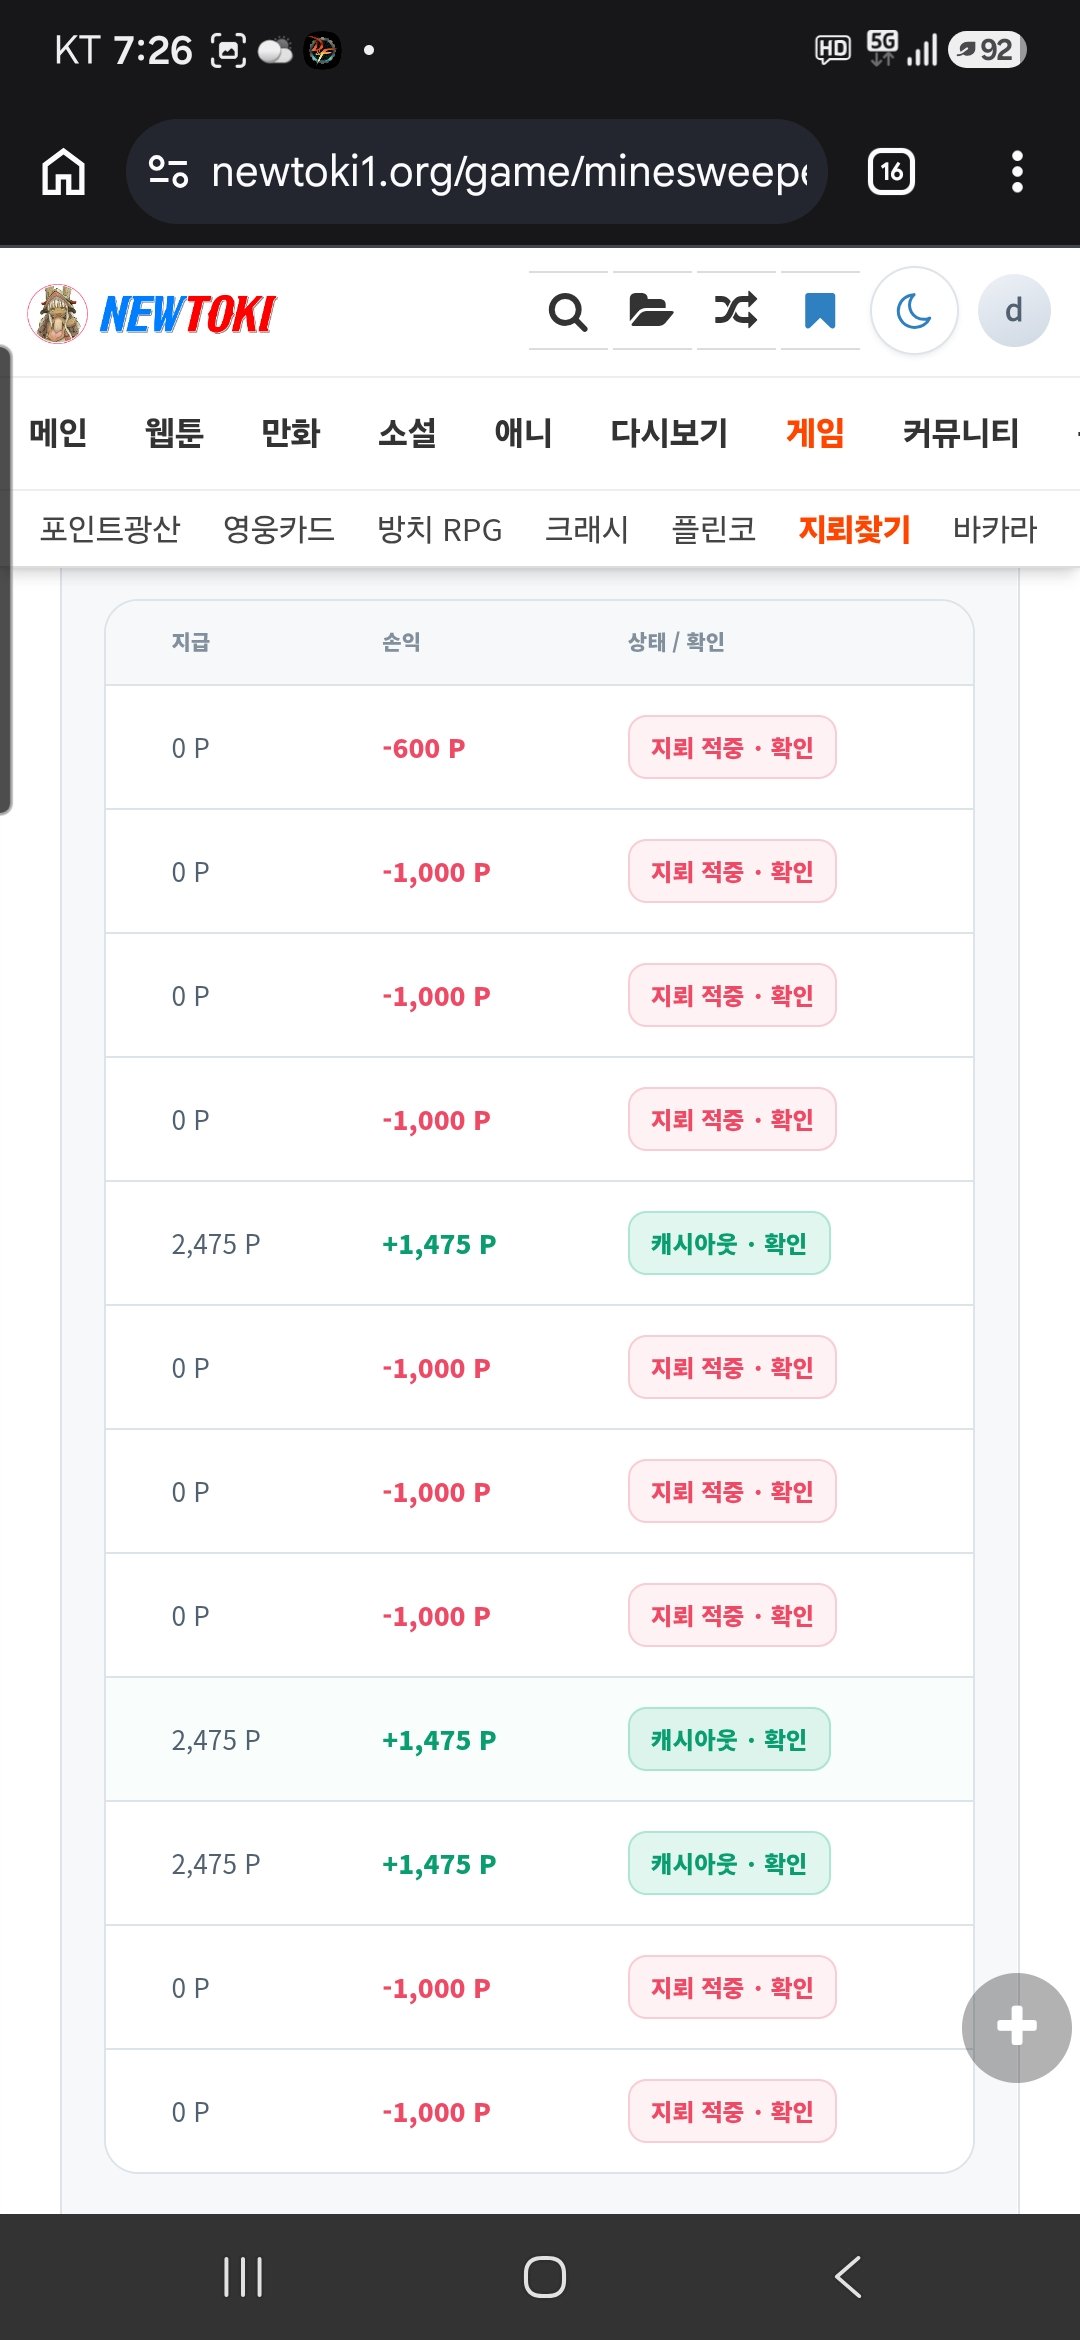The width and height of the screenshot is (1080, 2340).
Task: Click 지뢰 적중 확인 on -600 P row
Action: click(x=732, y=747)
